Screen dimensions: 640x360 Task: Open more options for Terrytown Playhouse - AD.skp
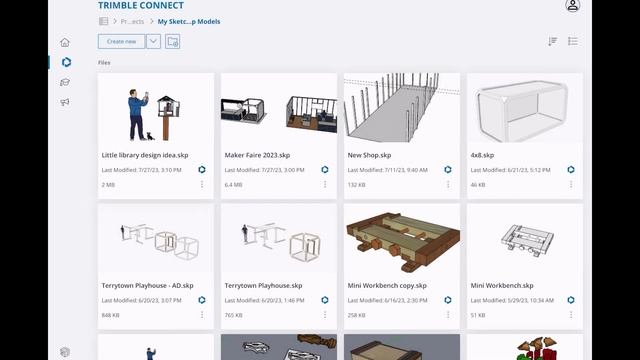[x=202, y=315]
